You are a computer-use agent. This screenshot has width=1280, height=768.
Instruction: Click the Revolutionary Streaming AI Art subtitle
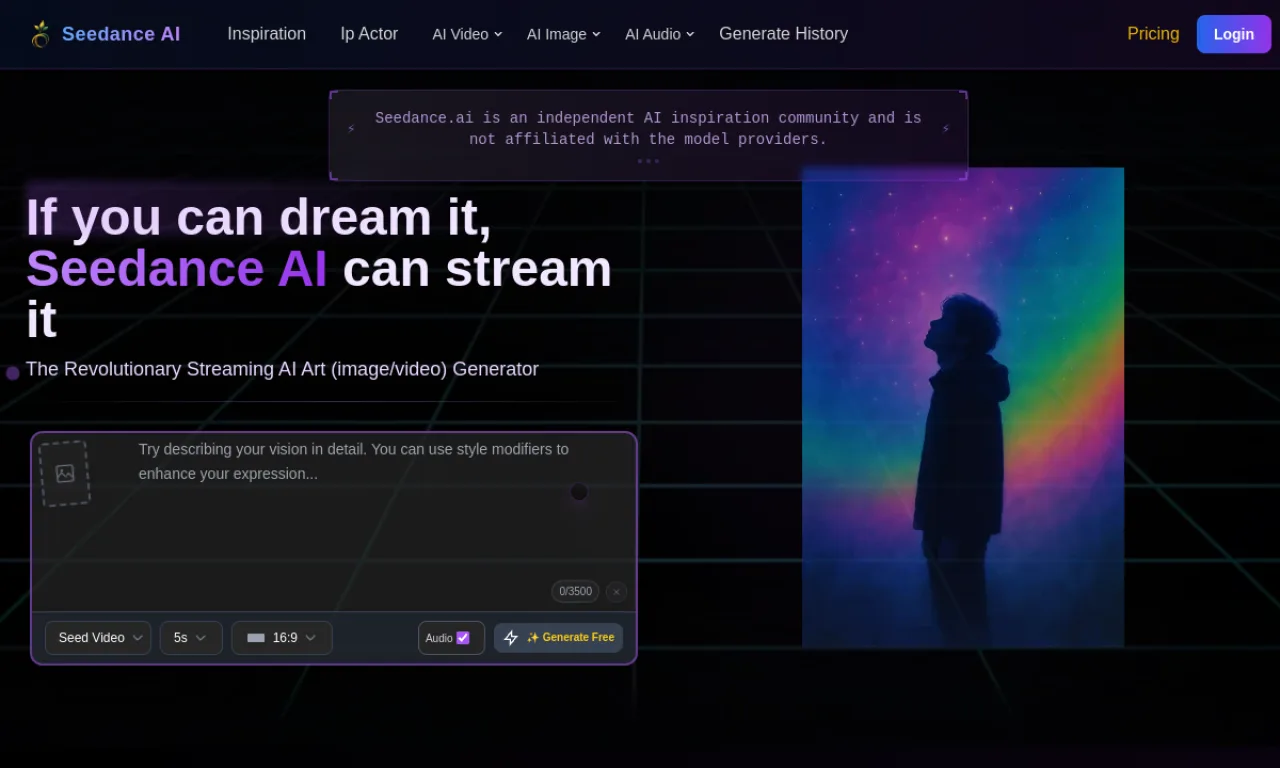282,369
